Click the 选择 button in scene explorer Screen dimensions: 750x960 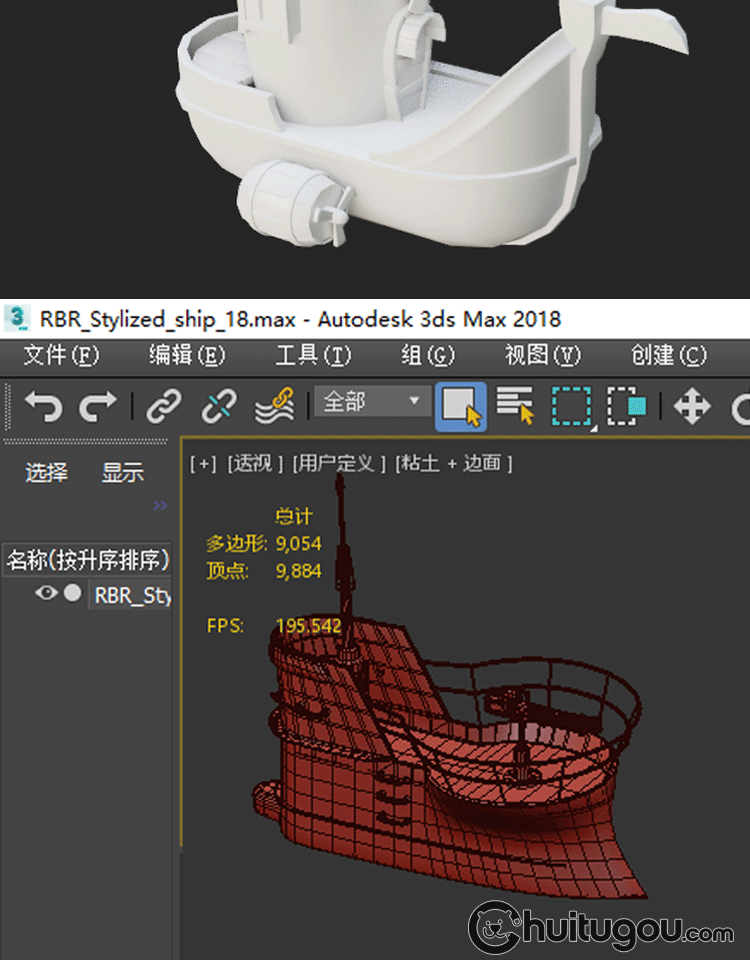pos(47,473)
